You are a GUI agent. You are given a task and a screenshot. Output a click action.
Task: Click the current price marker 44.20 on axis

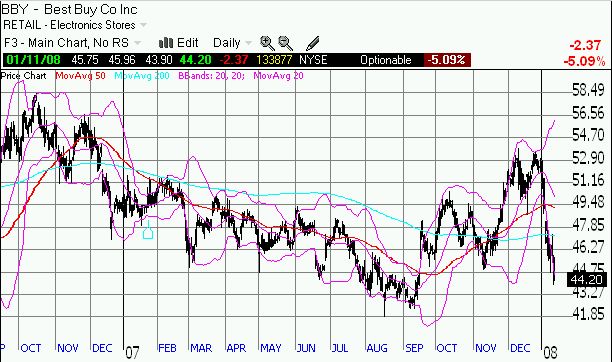586,280
